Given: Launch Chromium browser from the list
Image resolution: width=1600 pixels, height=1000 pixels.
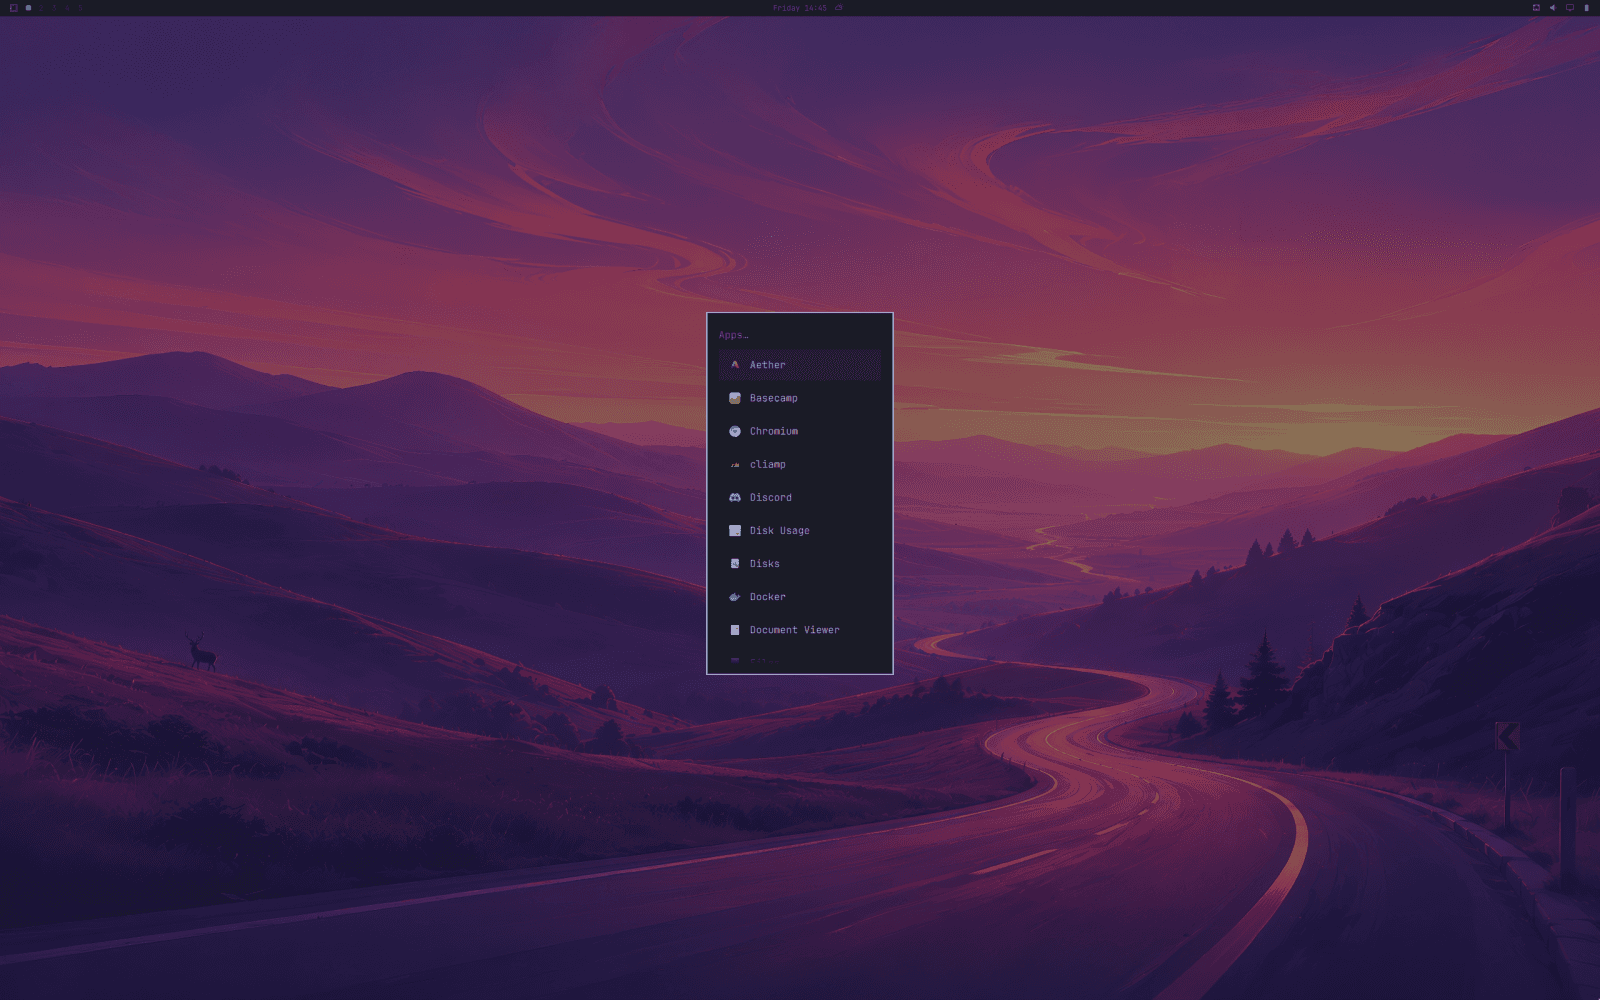Looking at the screenshot, I should pos(800,431).
